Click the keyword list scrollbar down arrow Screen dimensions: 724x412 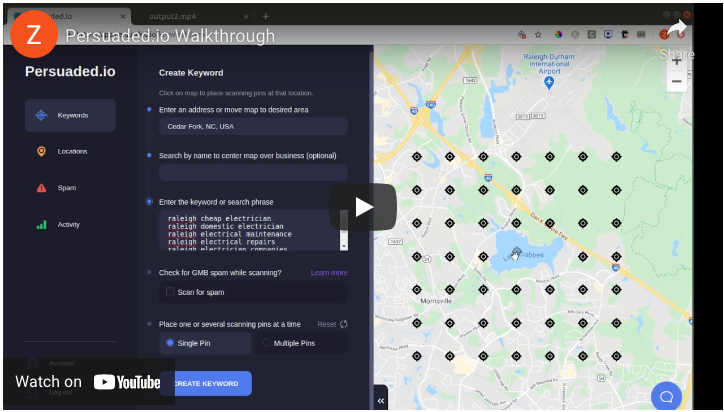pos(344,246)
